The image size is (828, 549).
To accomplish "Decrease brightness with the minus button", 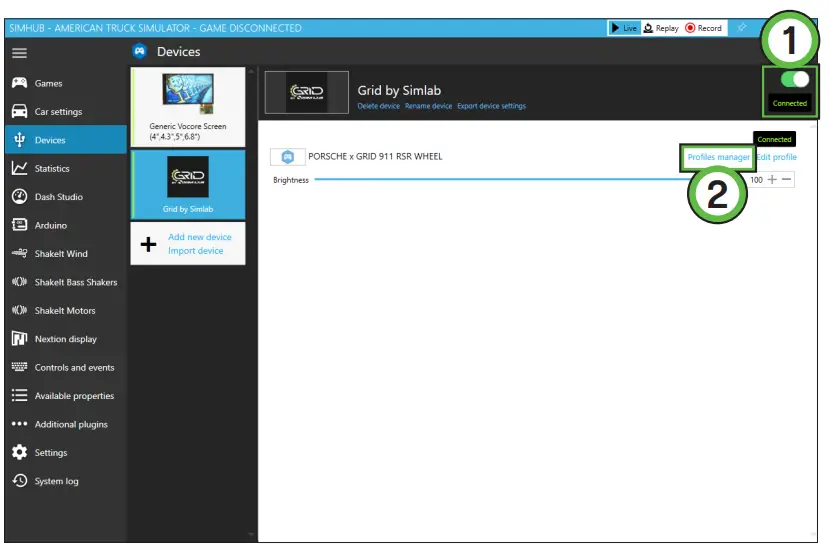I will click(x=786, y=179).
